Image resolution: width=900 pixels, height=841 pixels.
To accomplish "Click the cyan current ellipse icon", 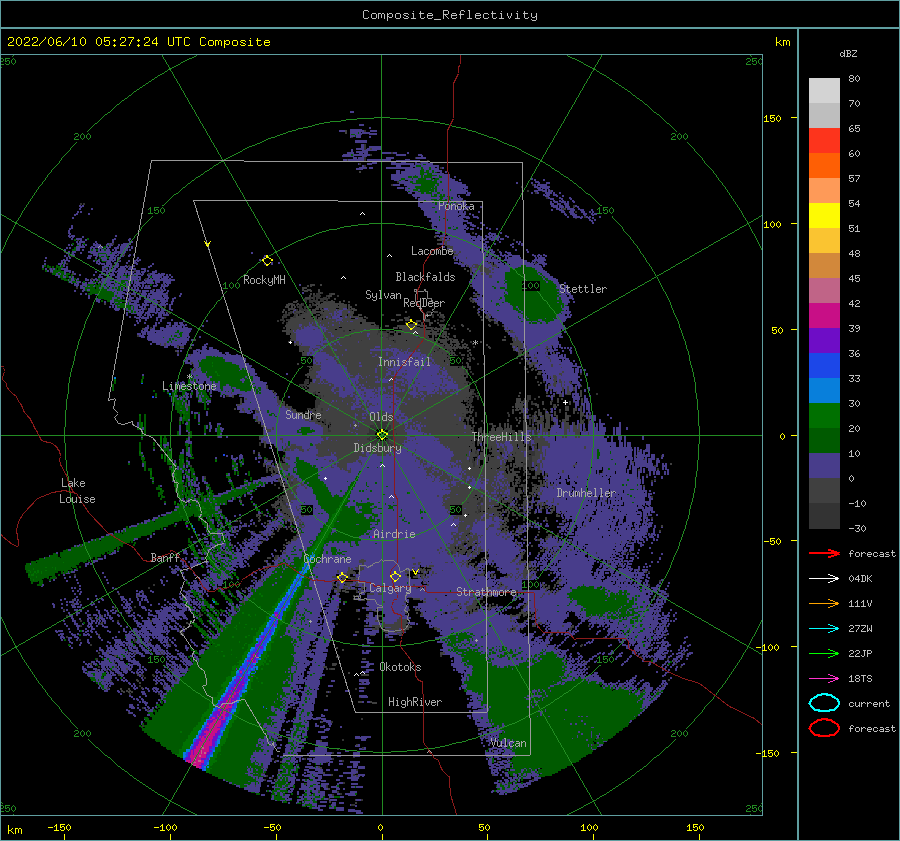I will (824, 703).
